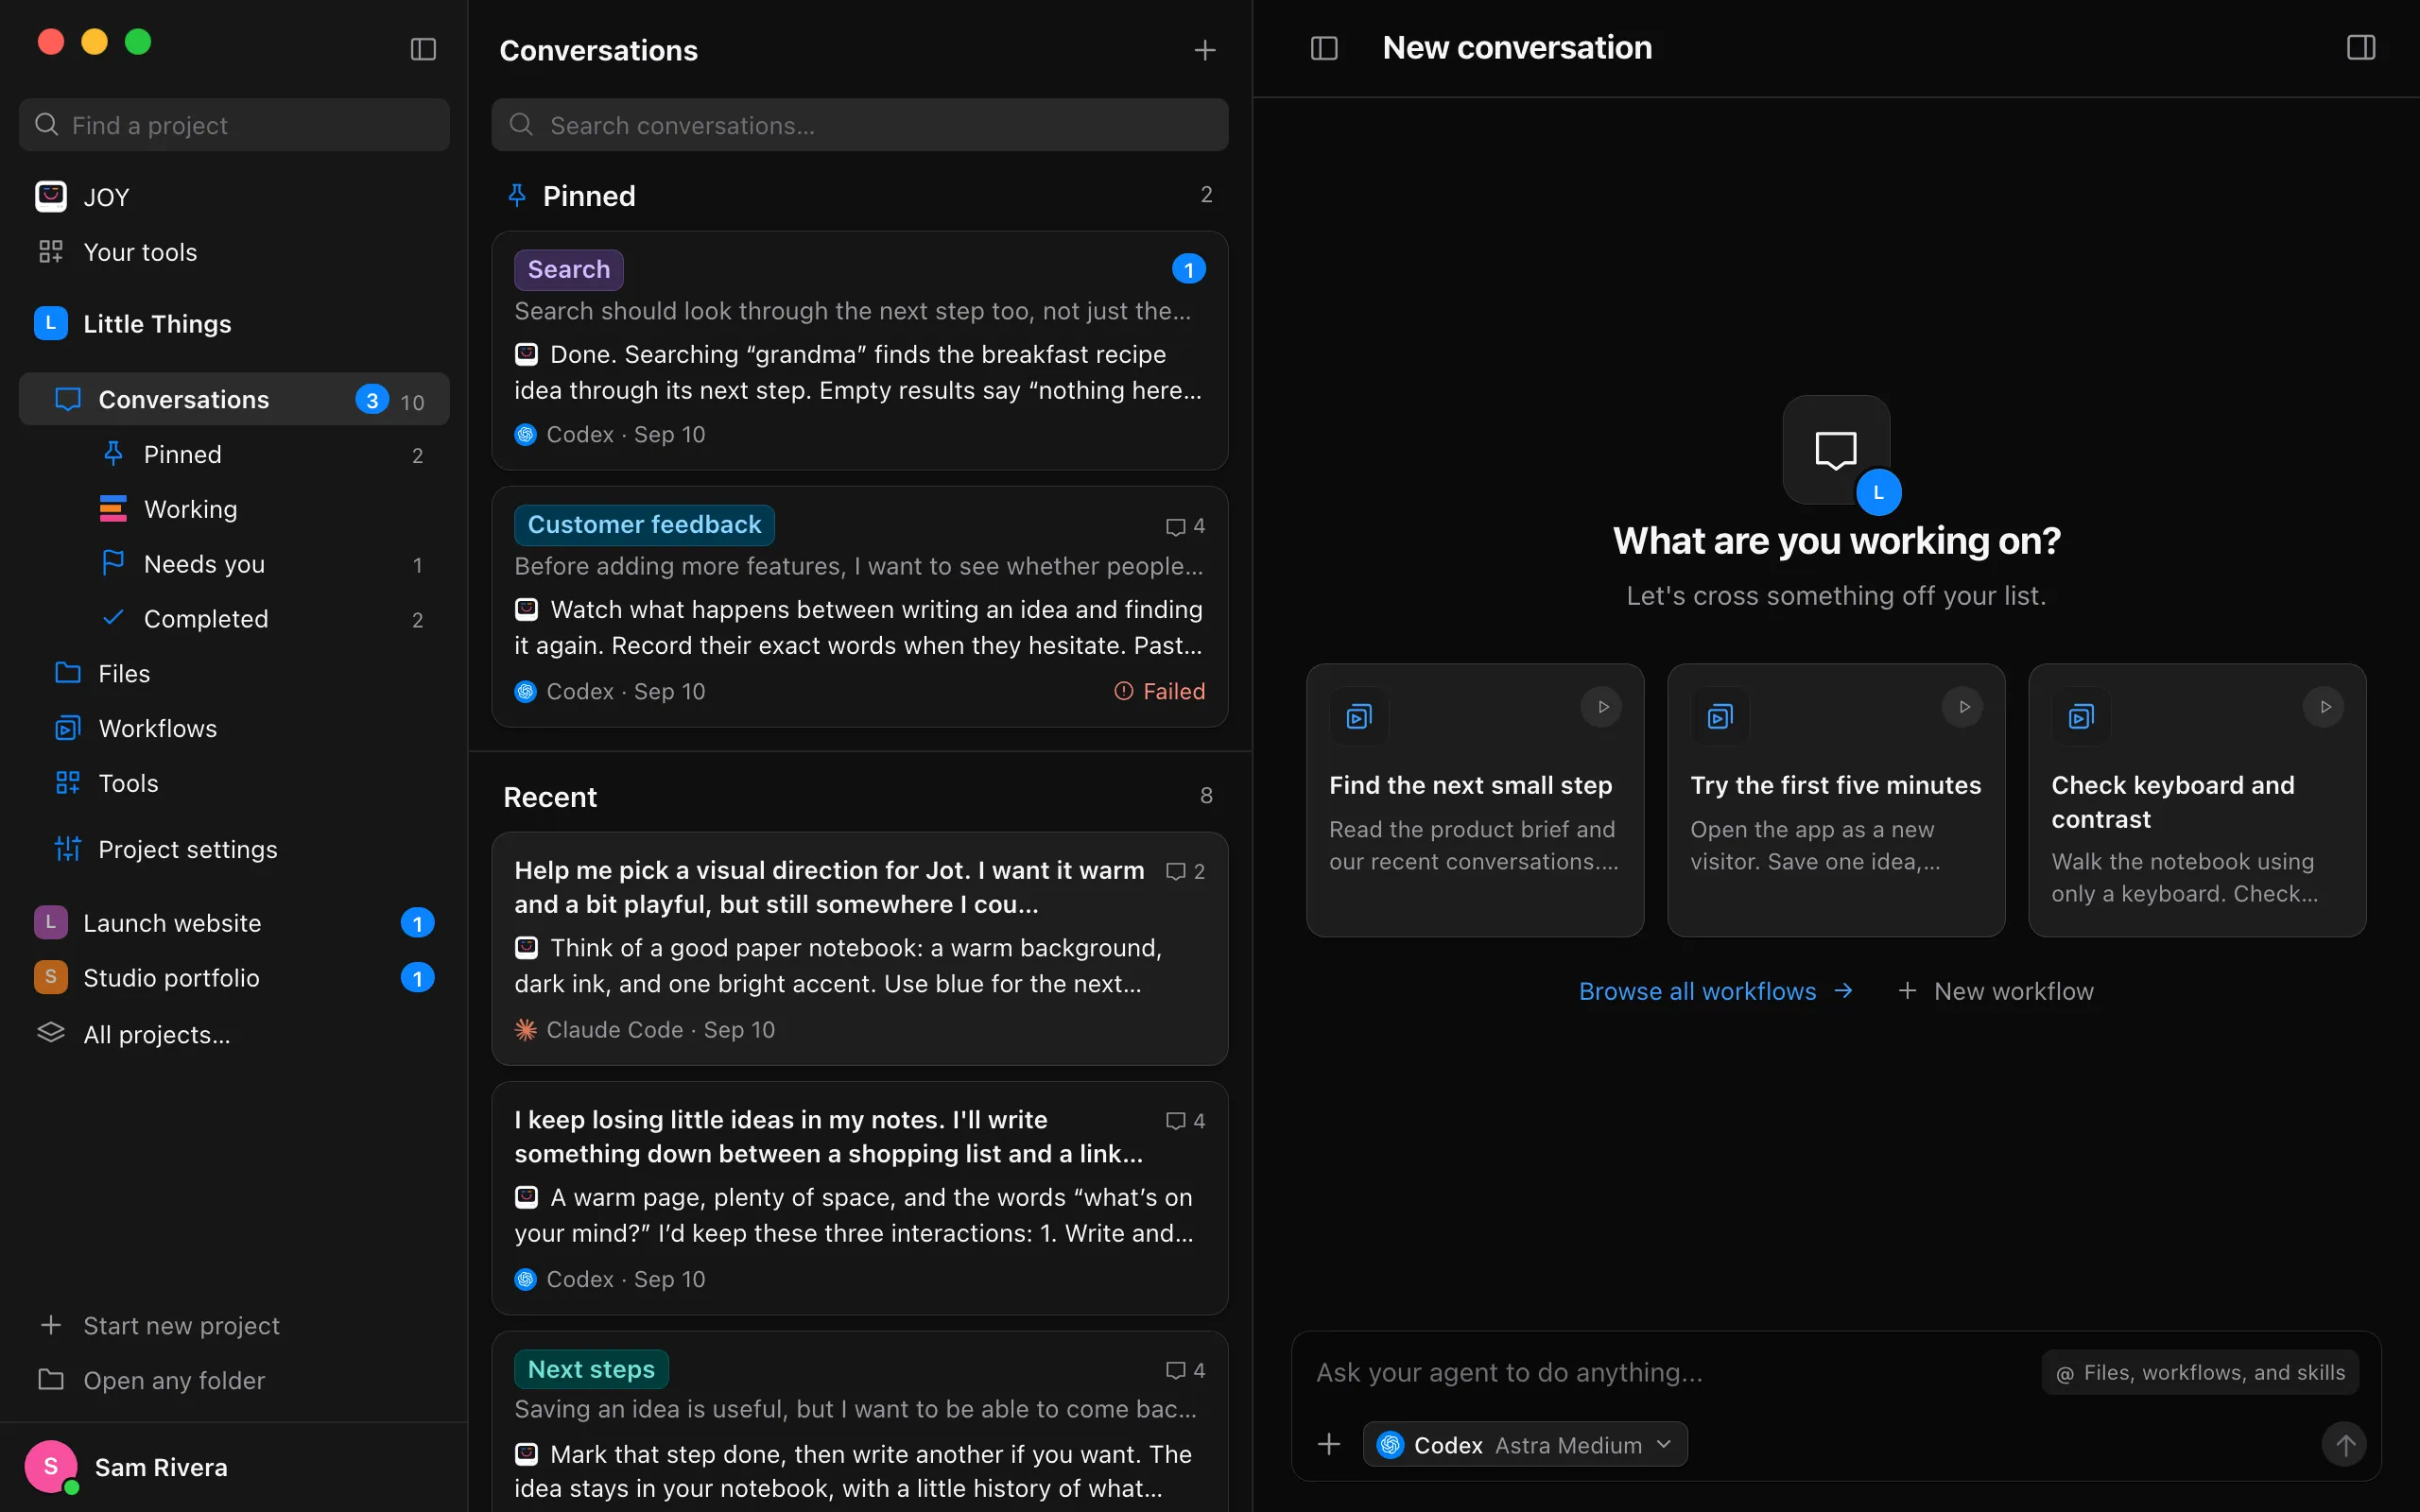Switch to Launch website project
The width and height of the screenshot is (2420, 1512).
point(234,922)
